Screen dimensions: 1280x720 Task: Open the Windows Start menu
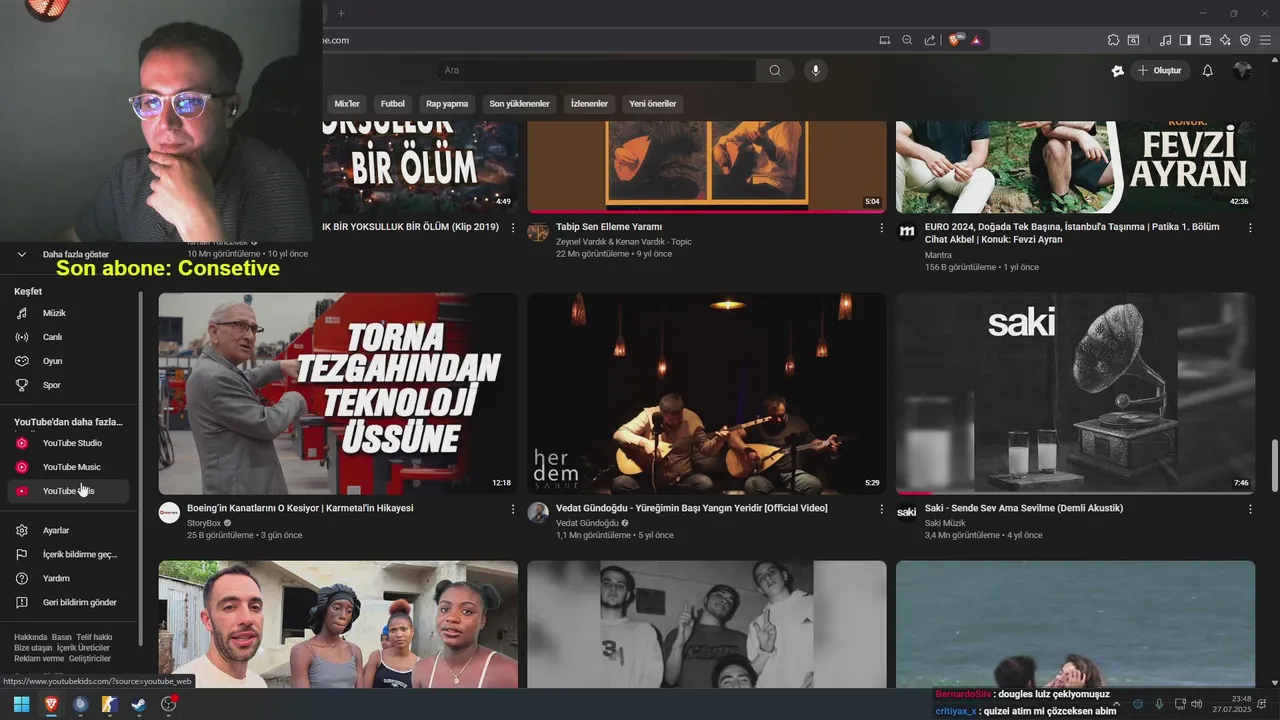pyautogui.click(x=21, y=705)
